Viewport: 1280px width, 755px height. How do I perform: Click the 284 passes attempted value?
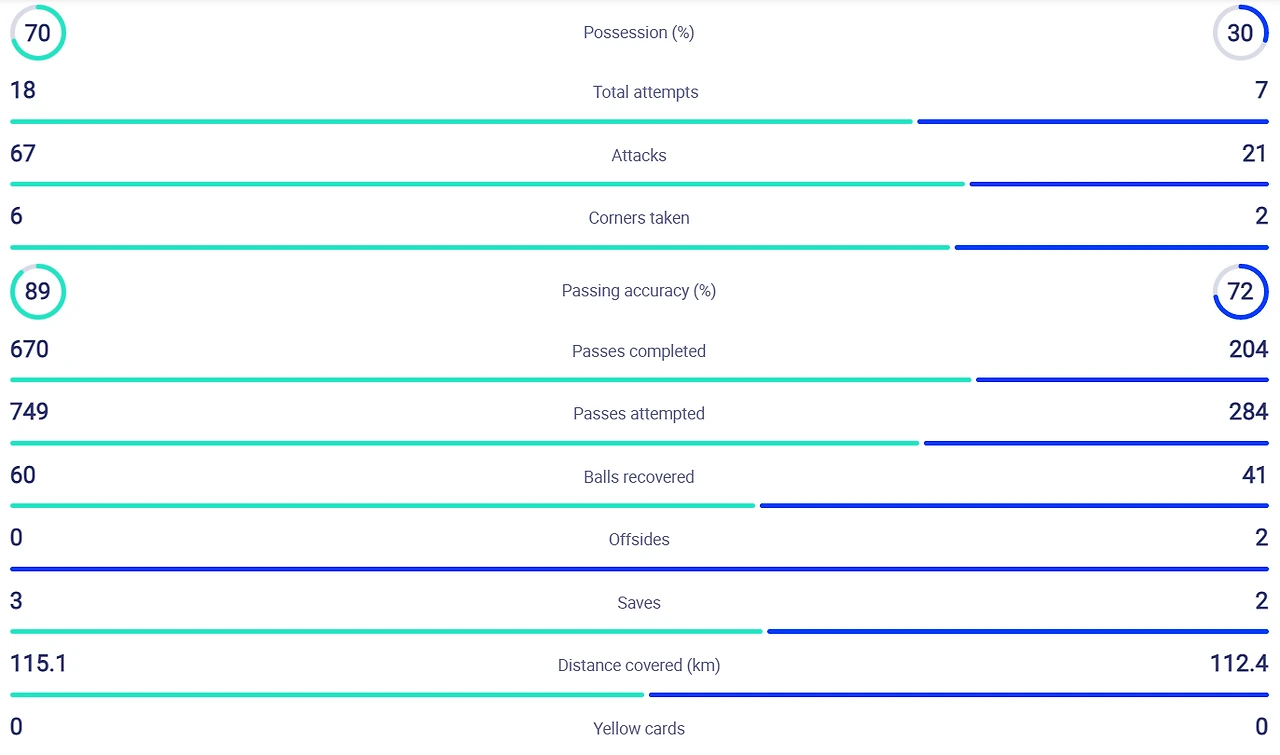point(1248,412)
